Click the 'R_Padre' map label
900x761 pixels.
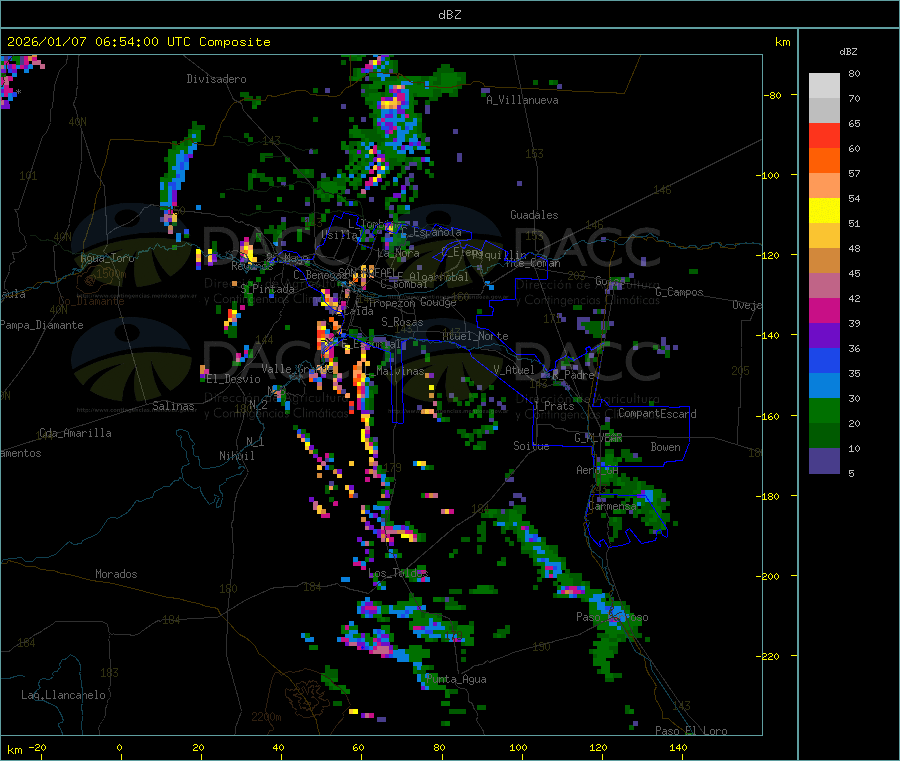point(573,375)
